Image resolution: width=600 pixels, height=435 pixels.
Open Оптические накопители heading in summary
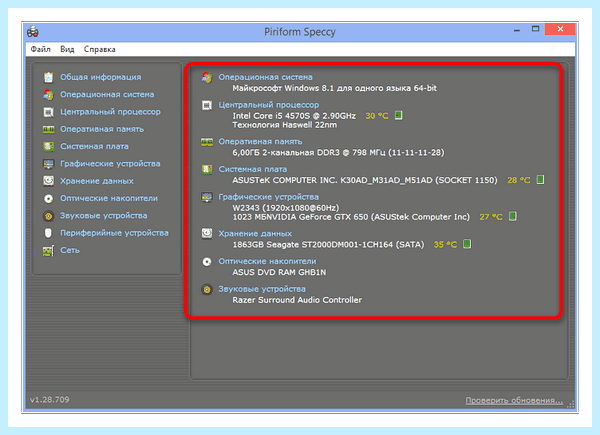tap(267, 261)
